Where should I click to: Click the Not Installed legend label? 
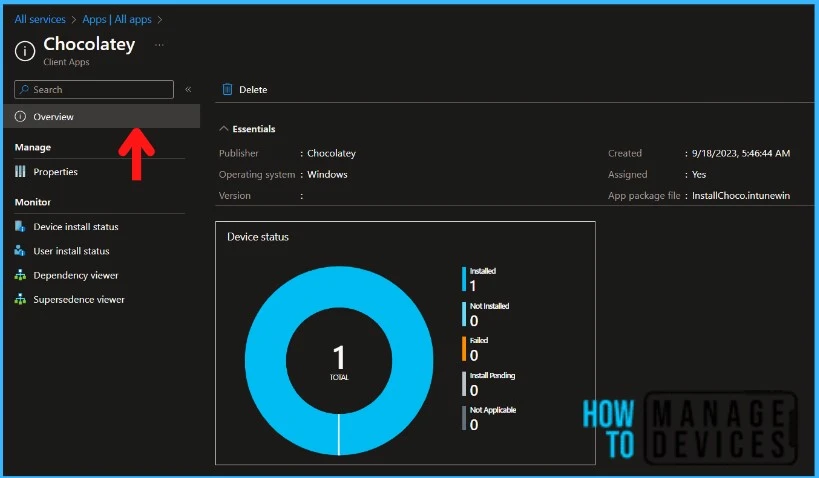tap(489, 306)
